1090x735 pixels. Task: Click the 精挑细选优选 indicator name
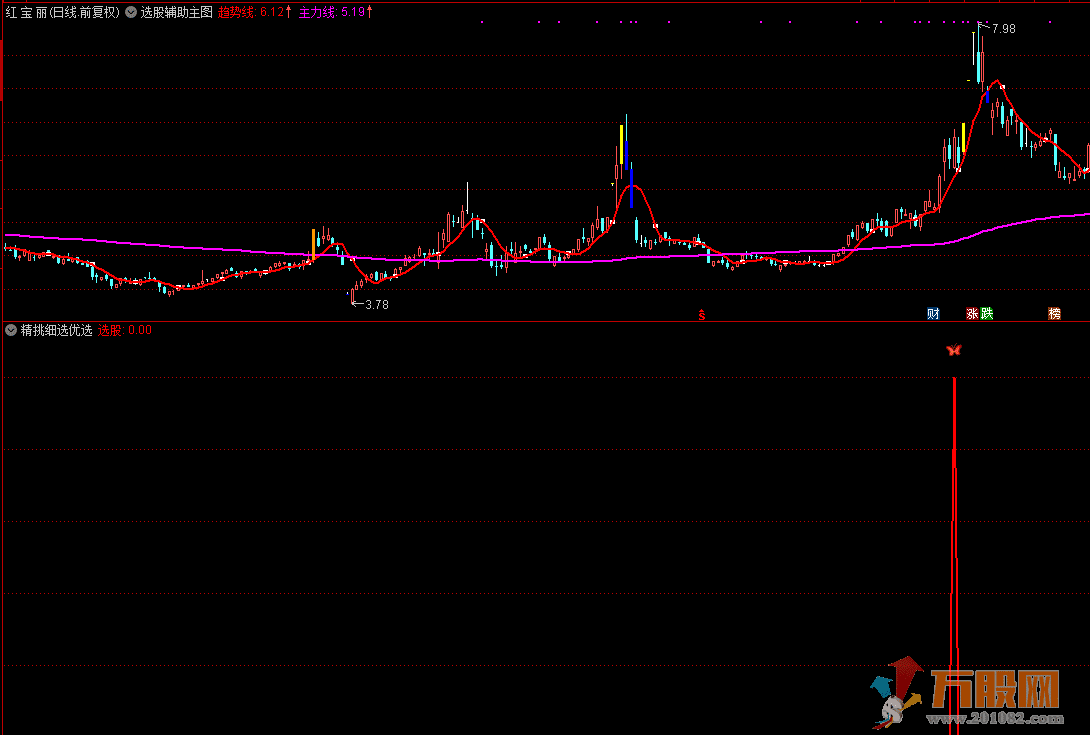[56, 330]
